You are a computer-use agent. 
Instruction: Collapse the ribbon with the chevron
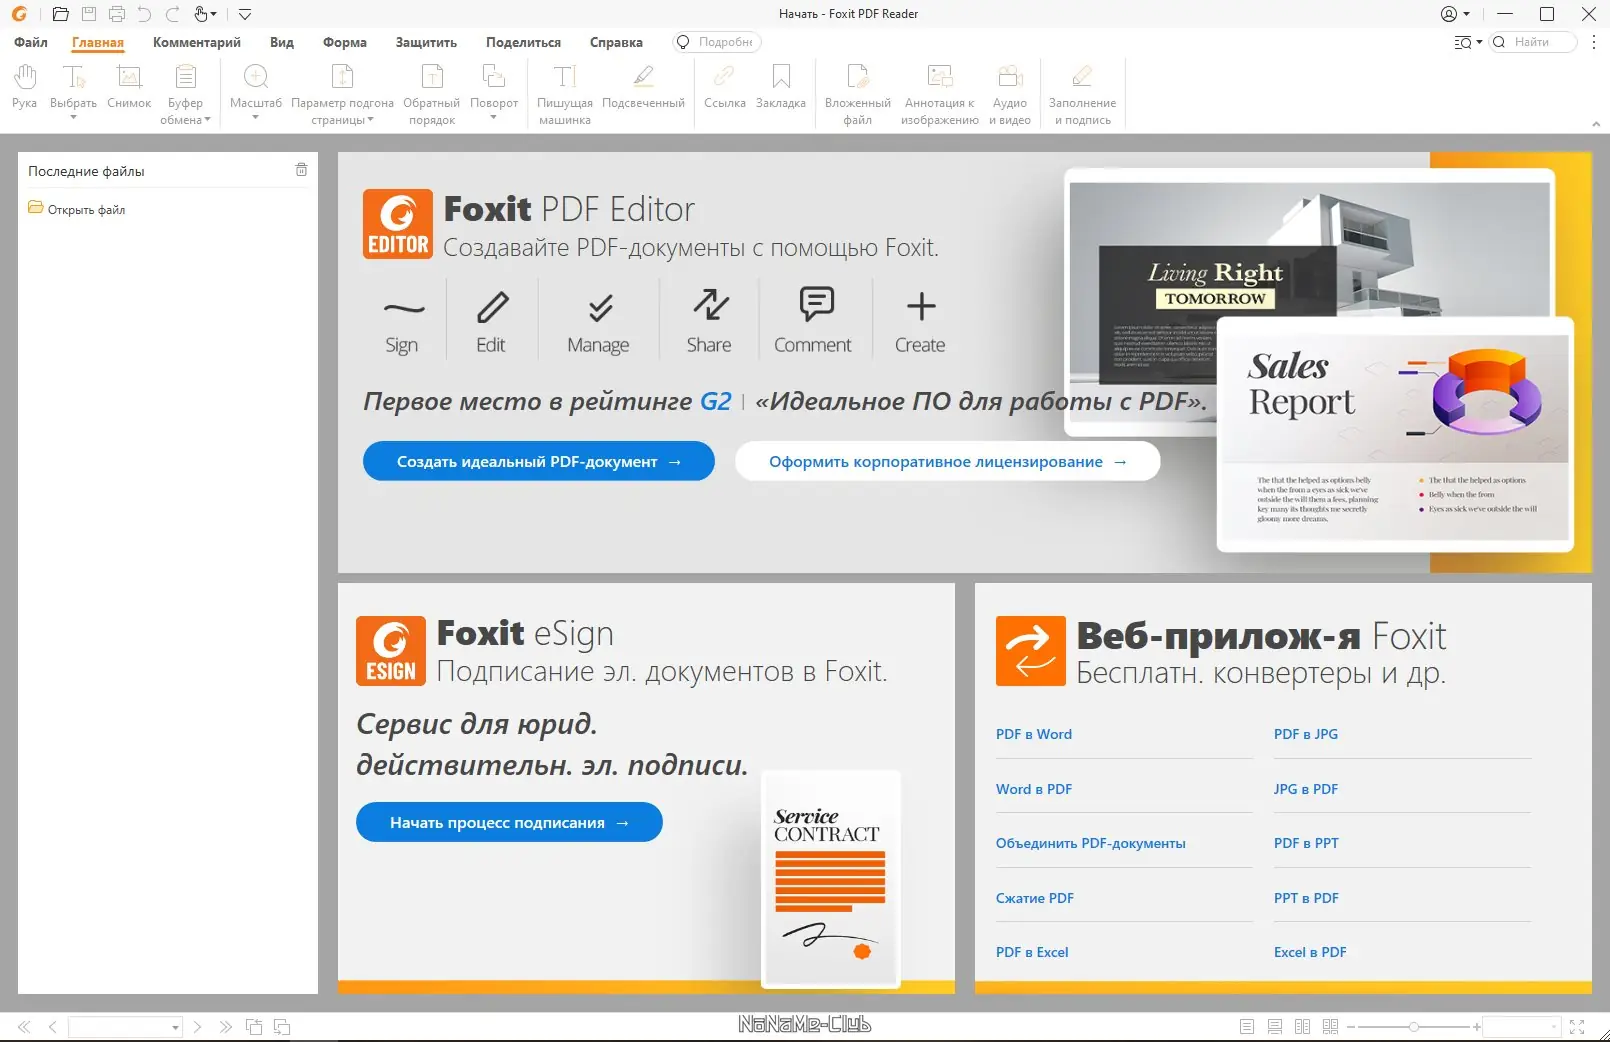[x=1595, y=124]
